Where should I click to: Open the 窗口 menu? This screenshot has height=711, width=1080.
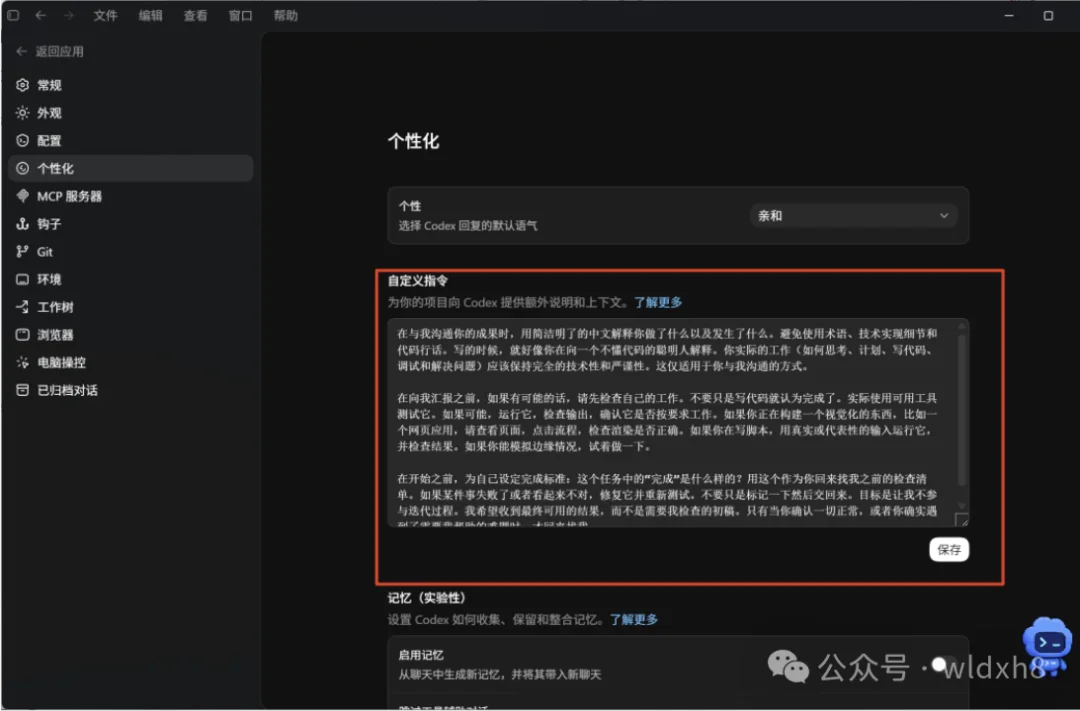click(240, 15)
